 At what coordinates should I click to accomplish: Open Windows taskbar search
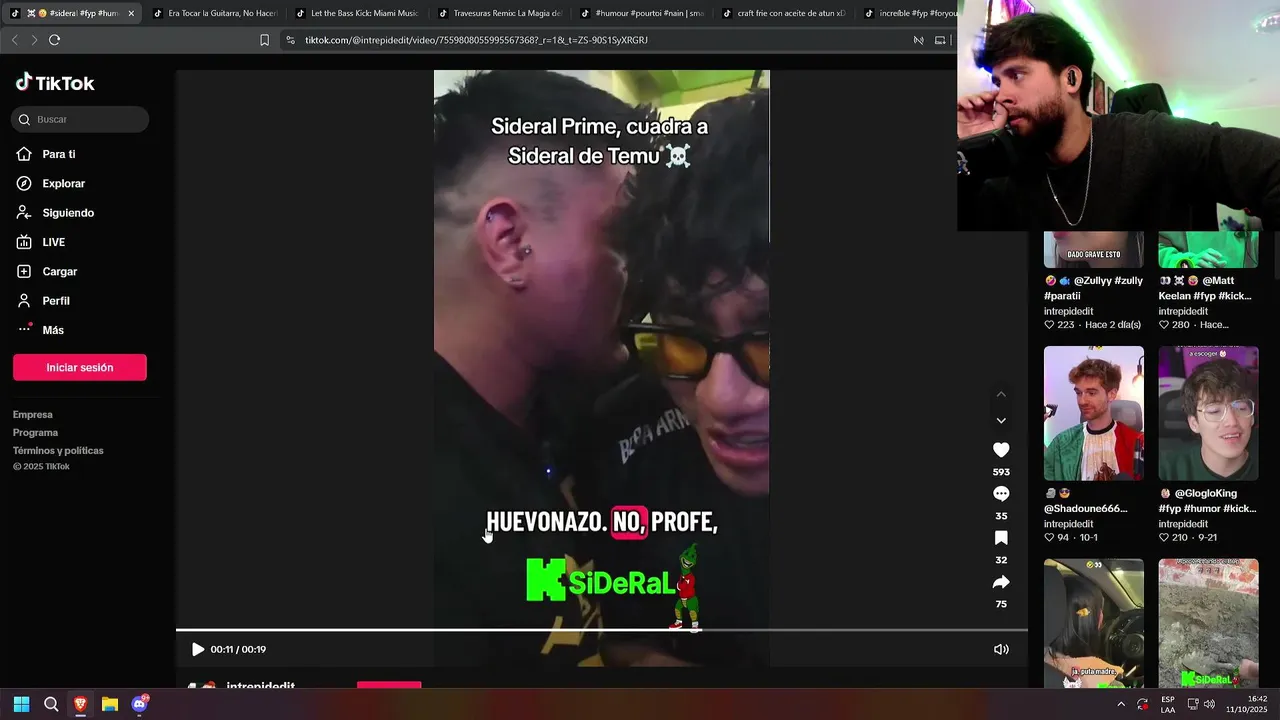pos(51,704)
